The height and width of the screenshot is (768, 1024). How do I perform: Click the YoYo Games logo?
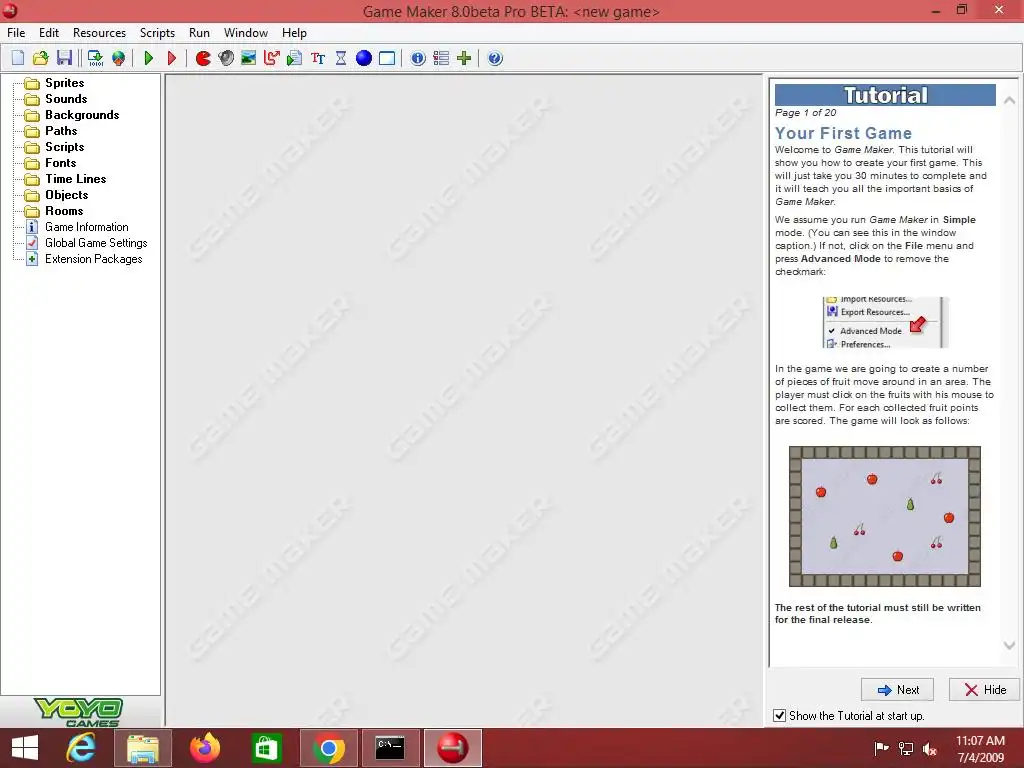coord(78,712)
